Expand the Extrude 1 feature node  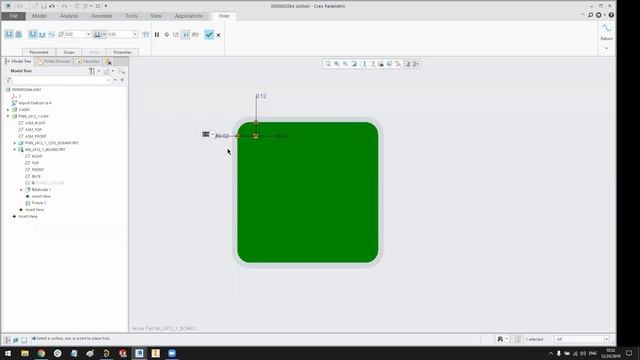coord(21,190)
